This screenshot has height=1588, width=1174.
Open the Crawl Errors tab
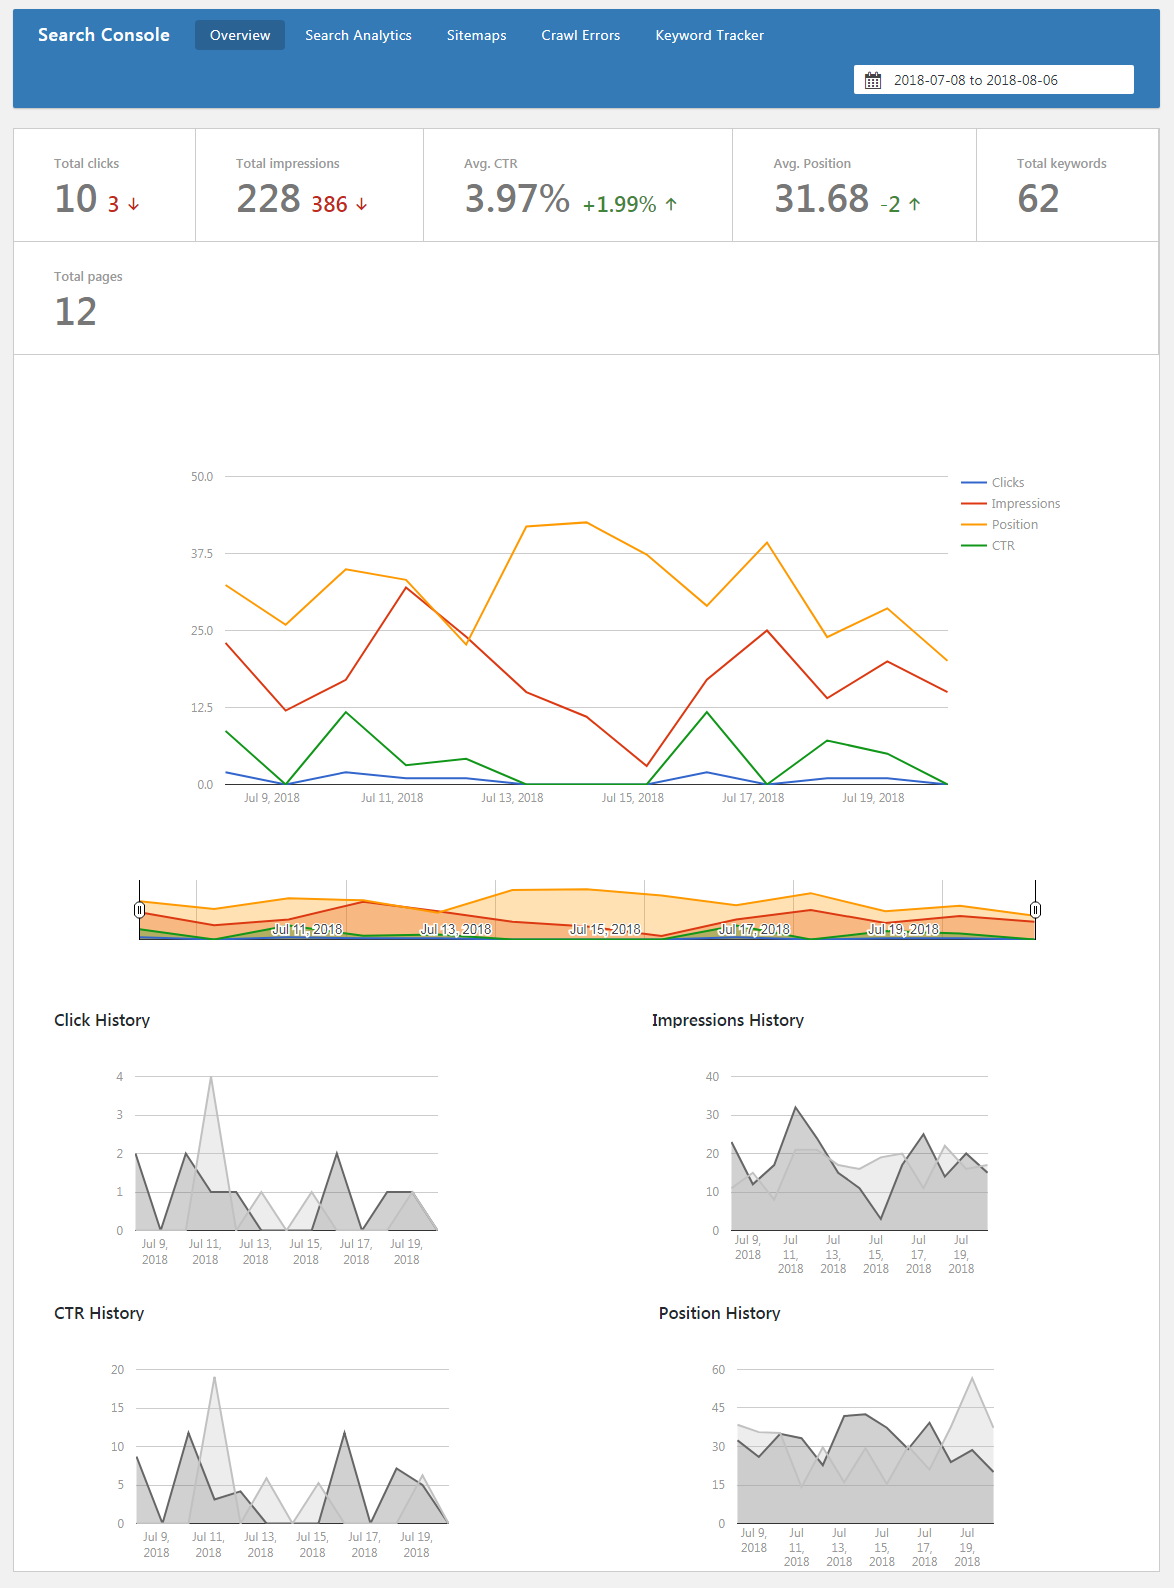coord(581,35)
